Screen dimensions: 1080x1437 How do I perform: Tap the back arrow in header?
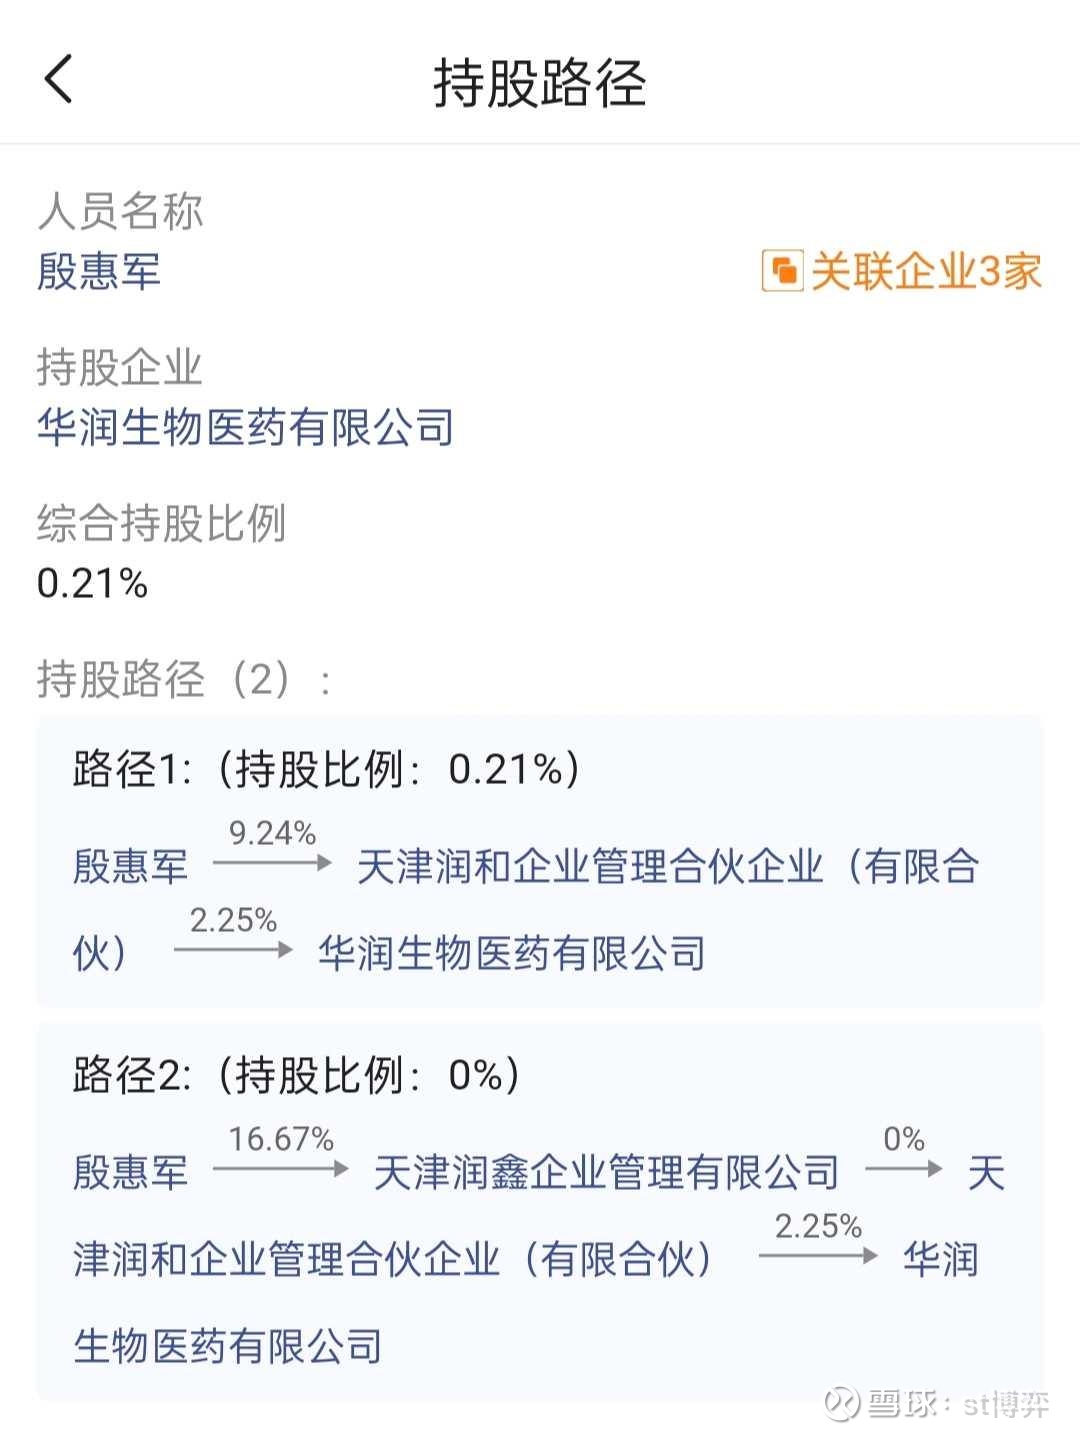[59, 79]
